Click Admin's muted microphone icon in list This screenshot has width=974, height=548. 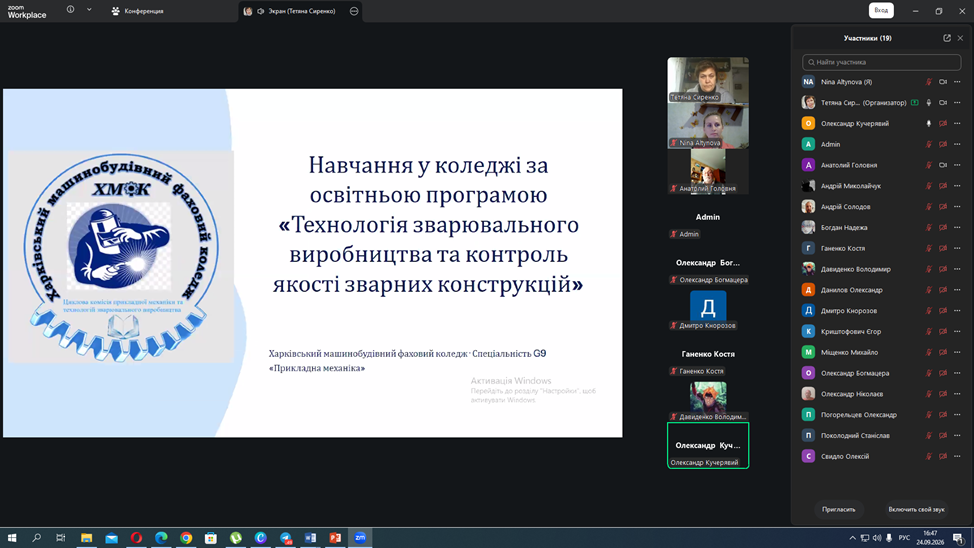(929, 144)
